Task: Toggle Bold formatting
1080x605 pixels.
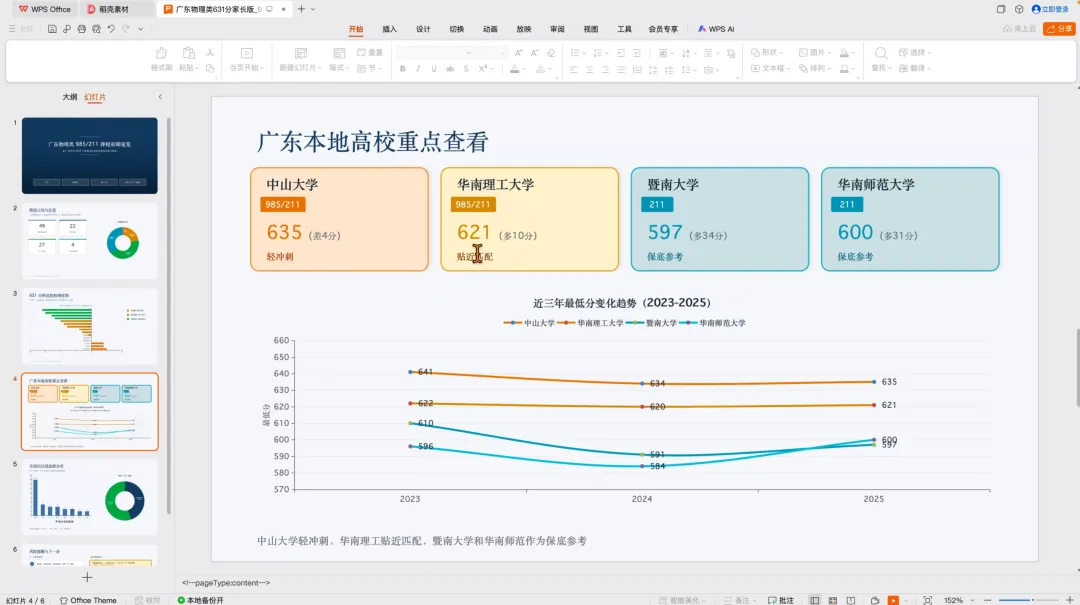Action: [403, 69]
